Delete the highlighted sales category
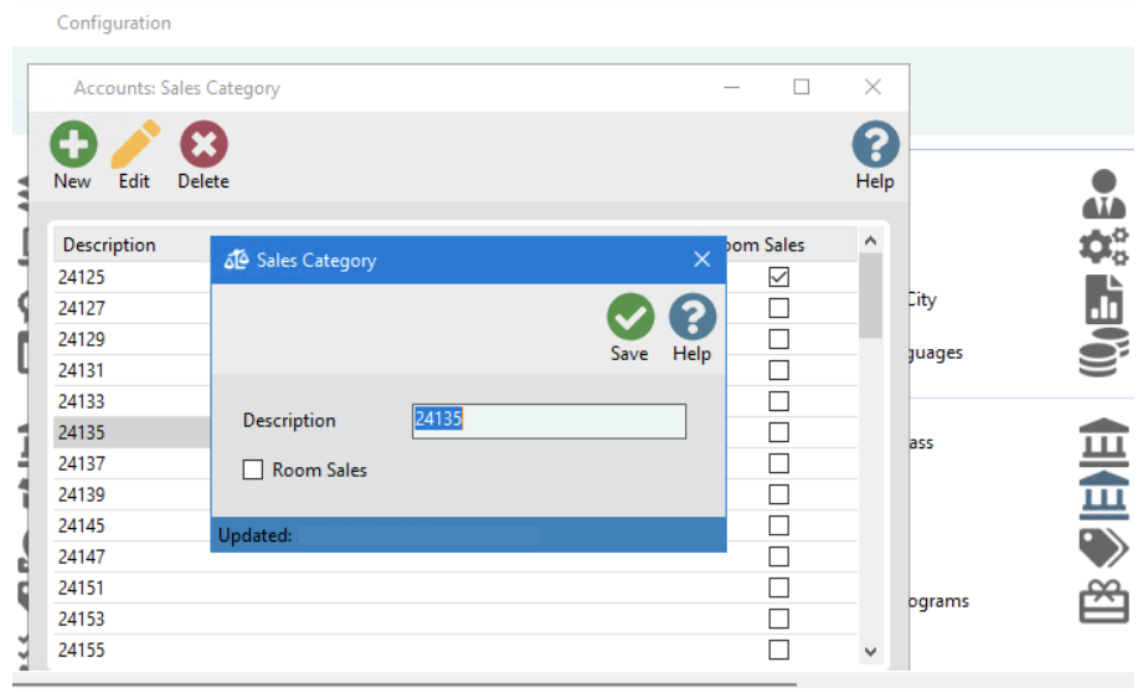The image size is (1144, 692). (203, 146)
